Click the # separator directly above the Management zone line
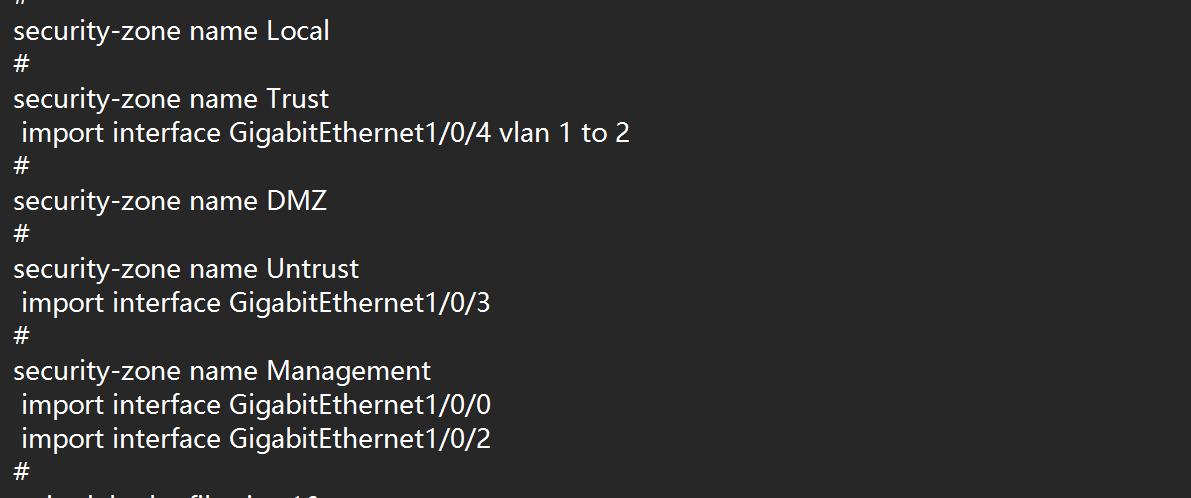1191x498 pixels. click(x=21, y=337)
